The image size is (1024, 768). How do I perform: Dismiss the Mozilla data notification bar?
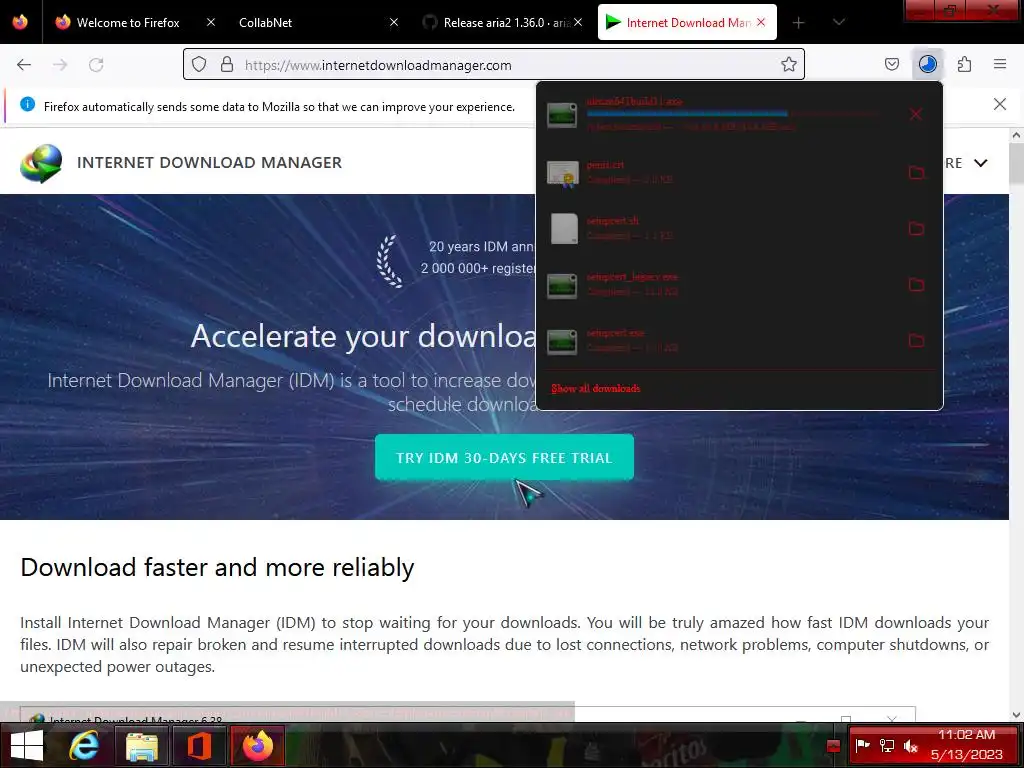[x=1000, y=104]
